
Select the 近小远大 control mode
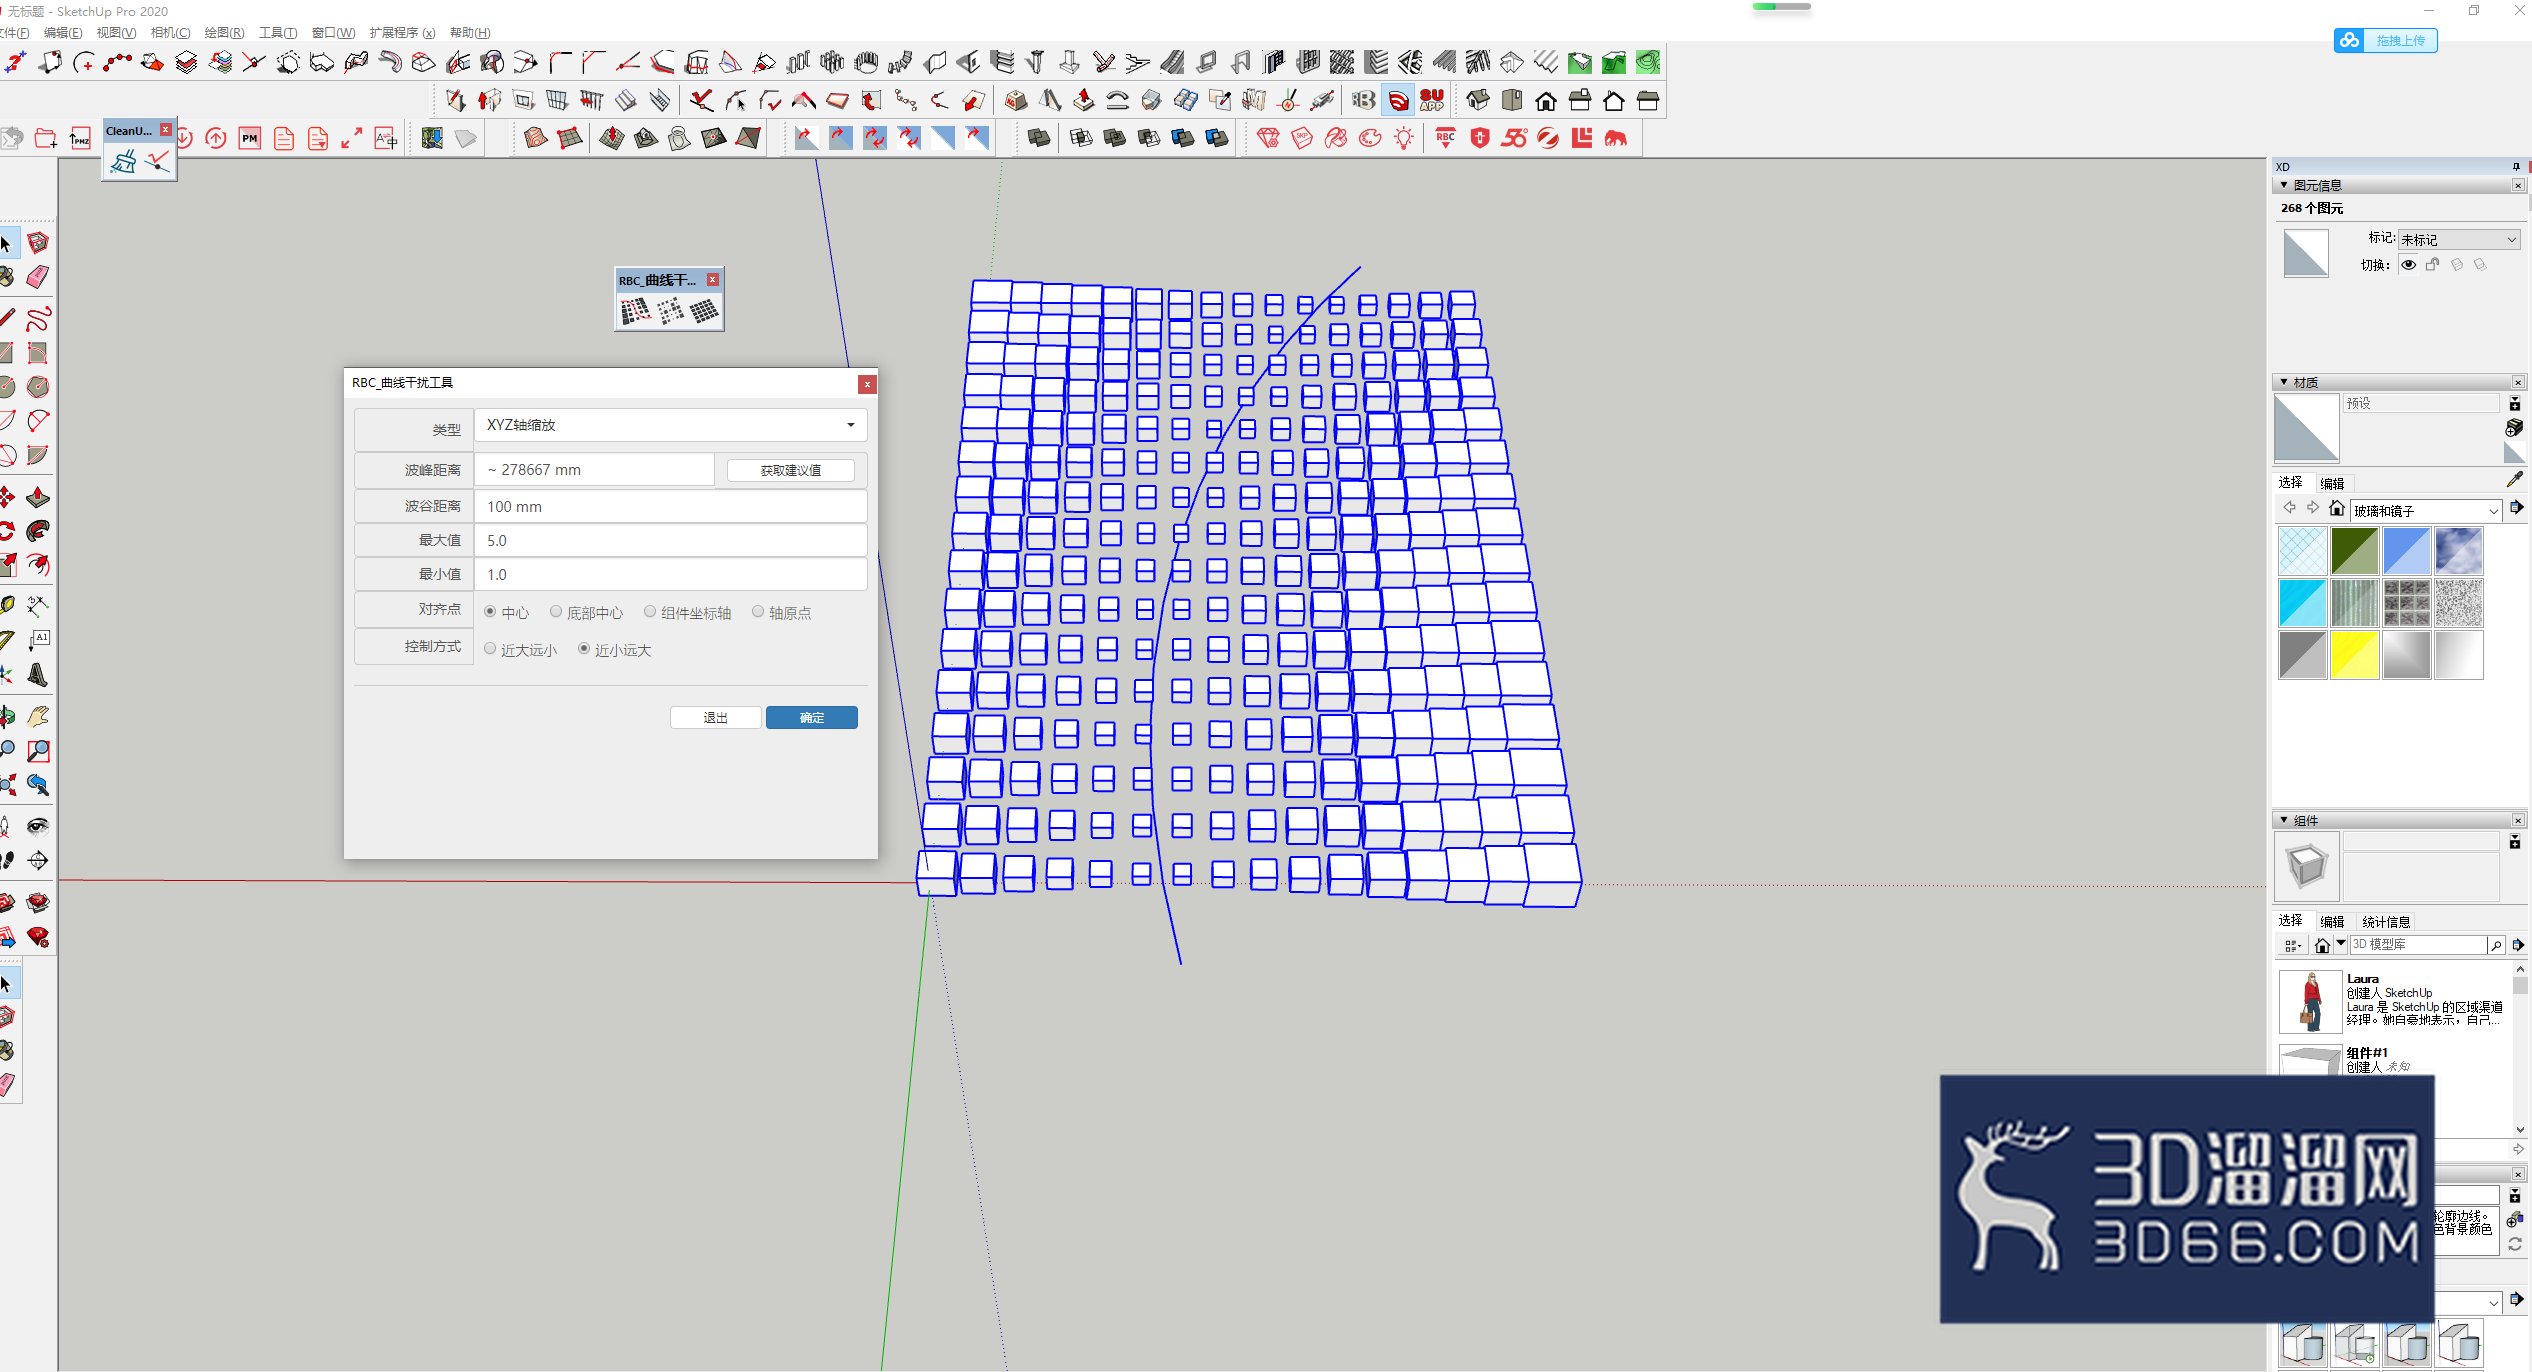pos(584,648)
